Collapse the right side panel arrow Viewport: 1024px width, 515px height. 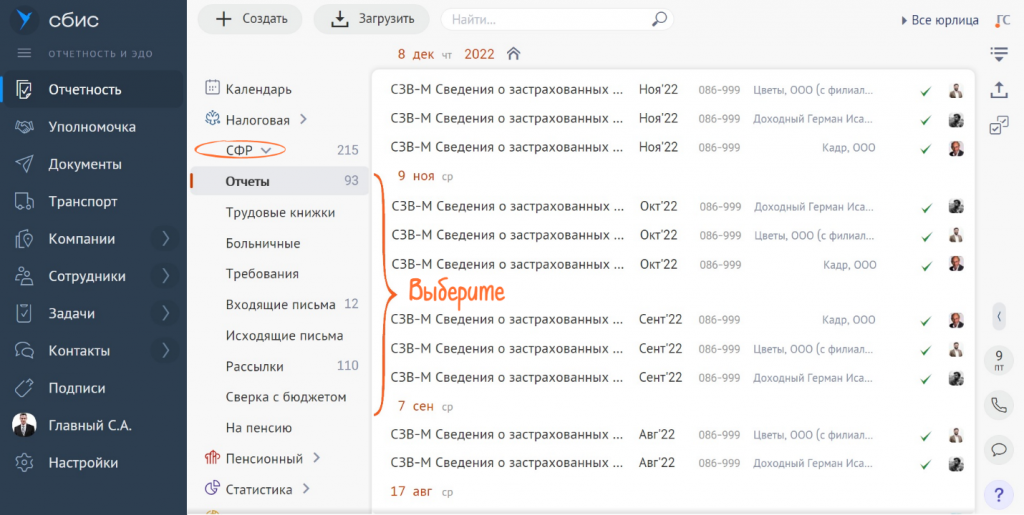(x=998, y=316)
